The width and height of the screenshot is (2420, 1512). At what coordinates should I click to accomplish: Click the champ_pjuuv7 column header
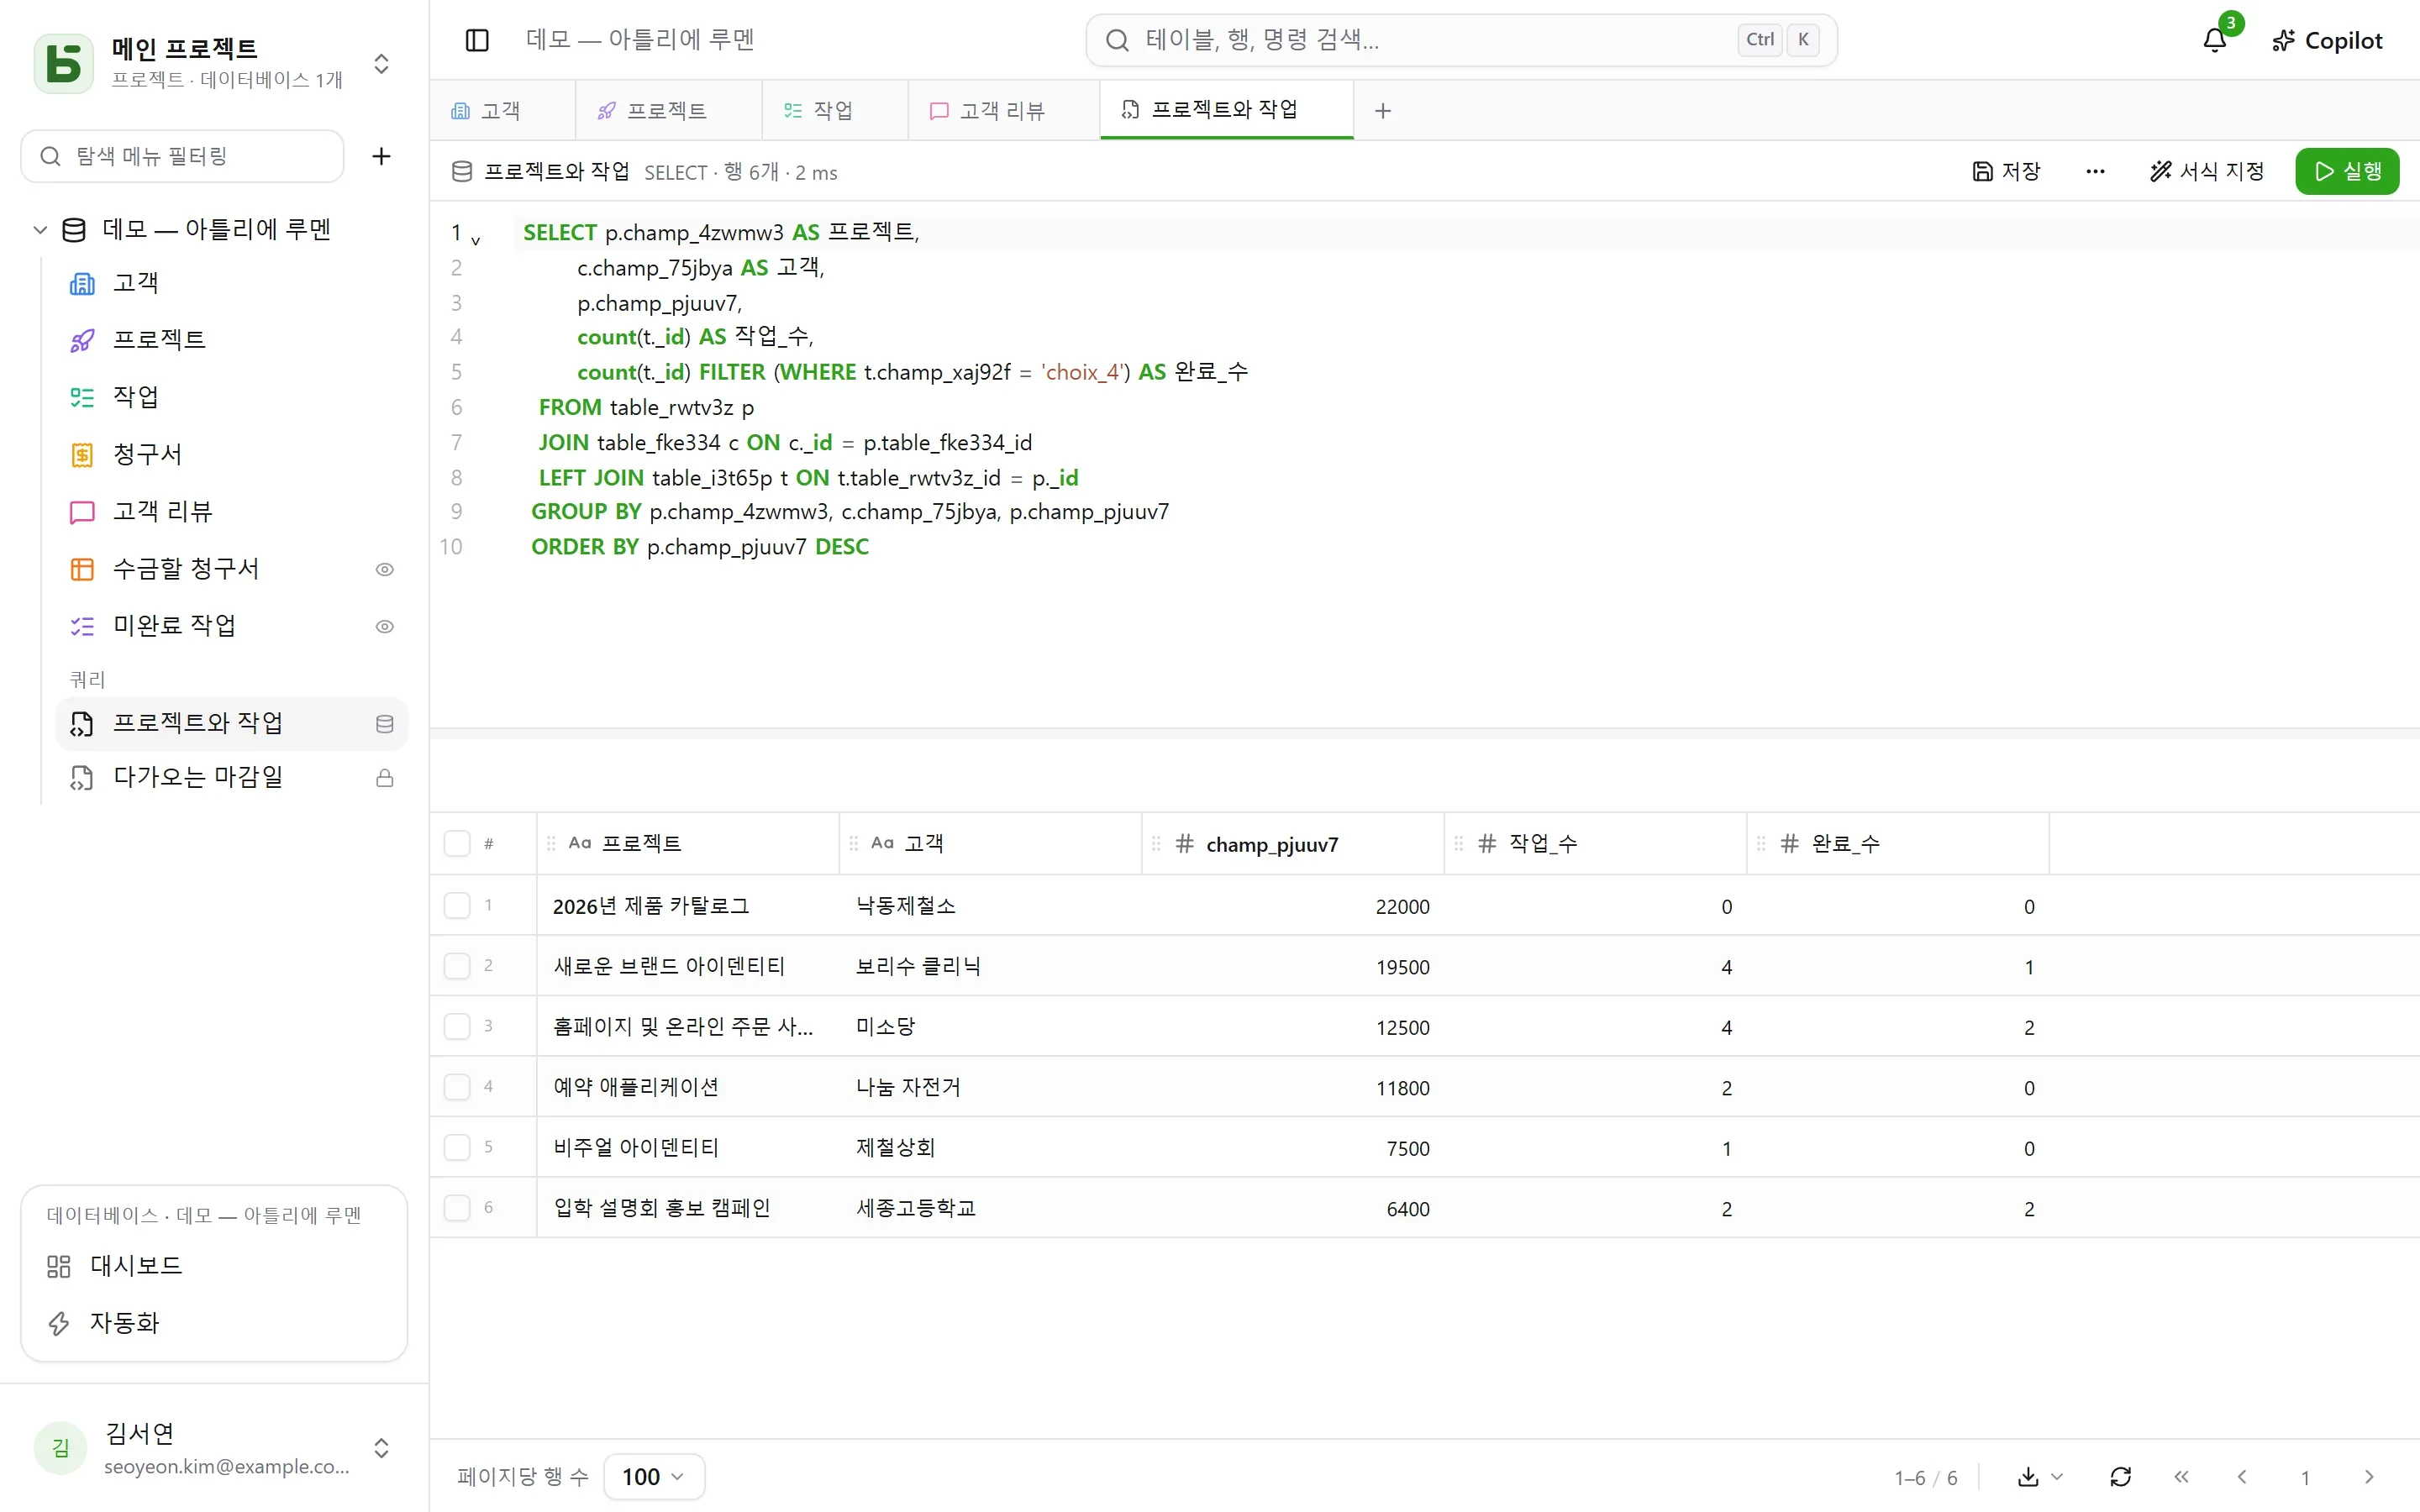coord(1293,844)
